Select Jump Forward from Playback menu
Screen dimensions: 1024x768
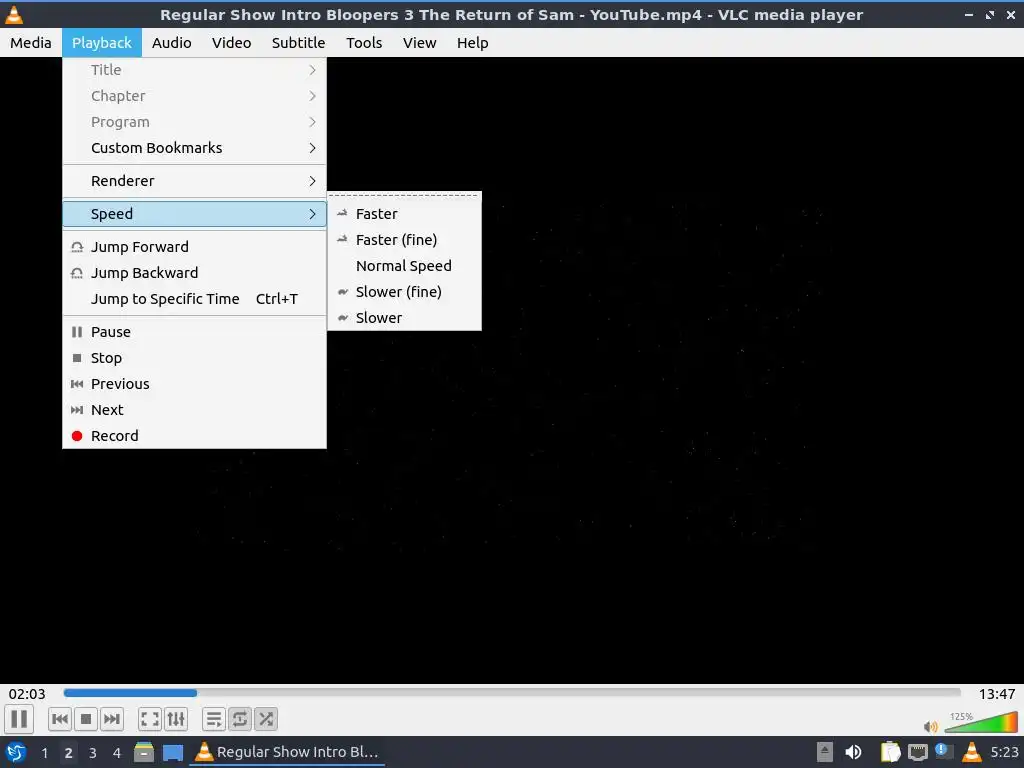[195, 247]
